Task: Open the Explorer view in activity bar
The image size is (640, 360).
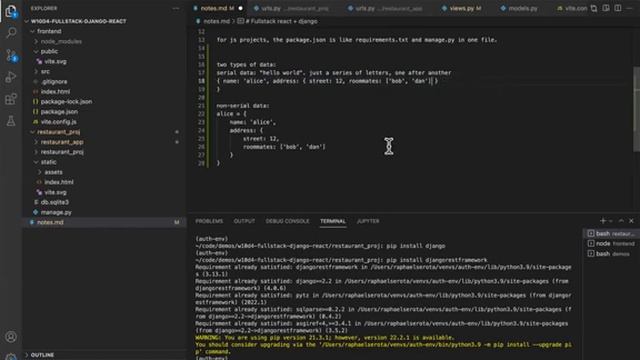Action: pos(11,11)
